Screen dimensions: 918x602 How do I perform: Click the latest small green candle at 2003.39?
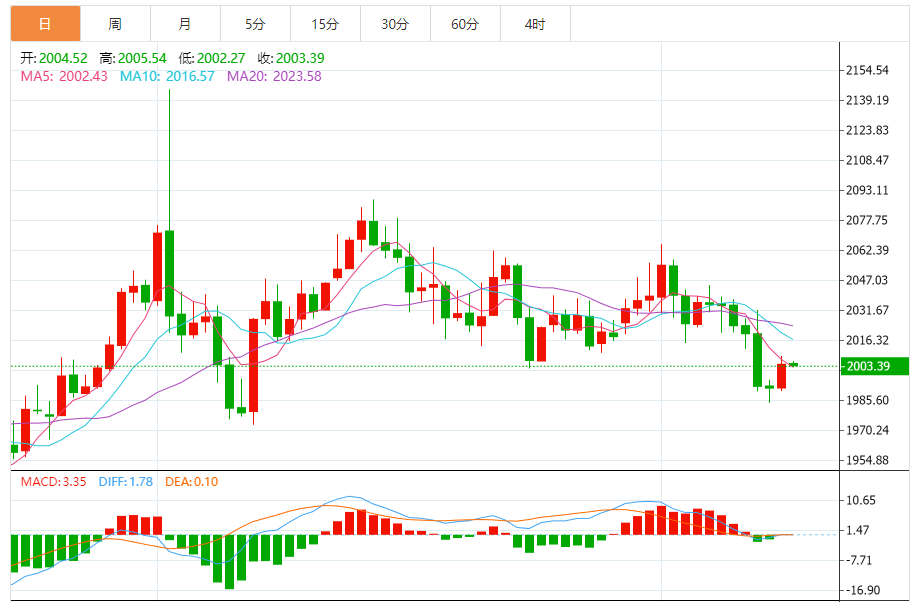point(793,364)
